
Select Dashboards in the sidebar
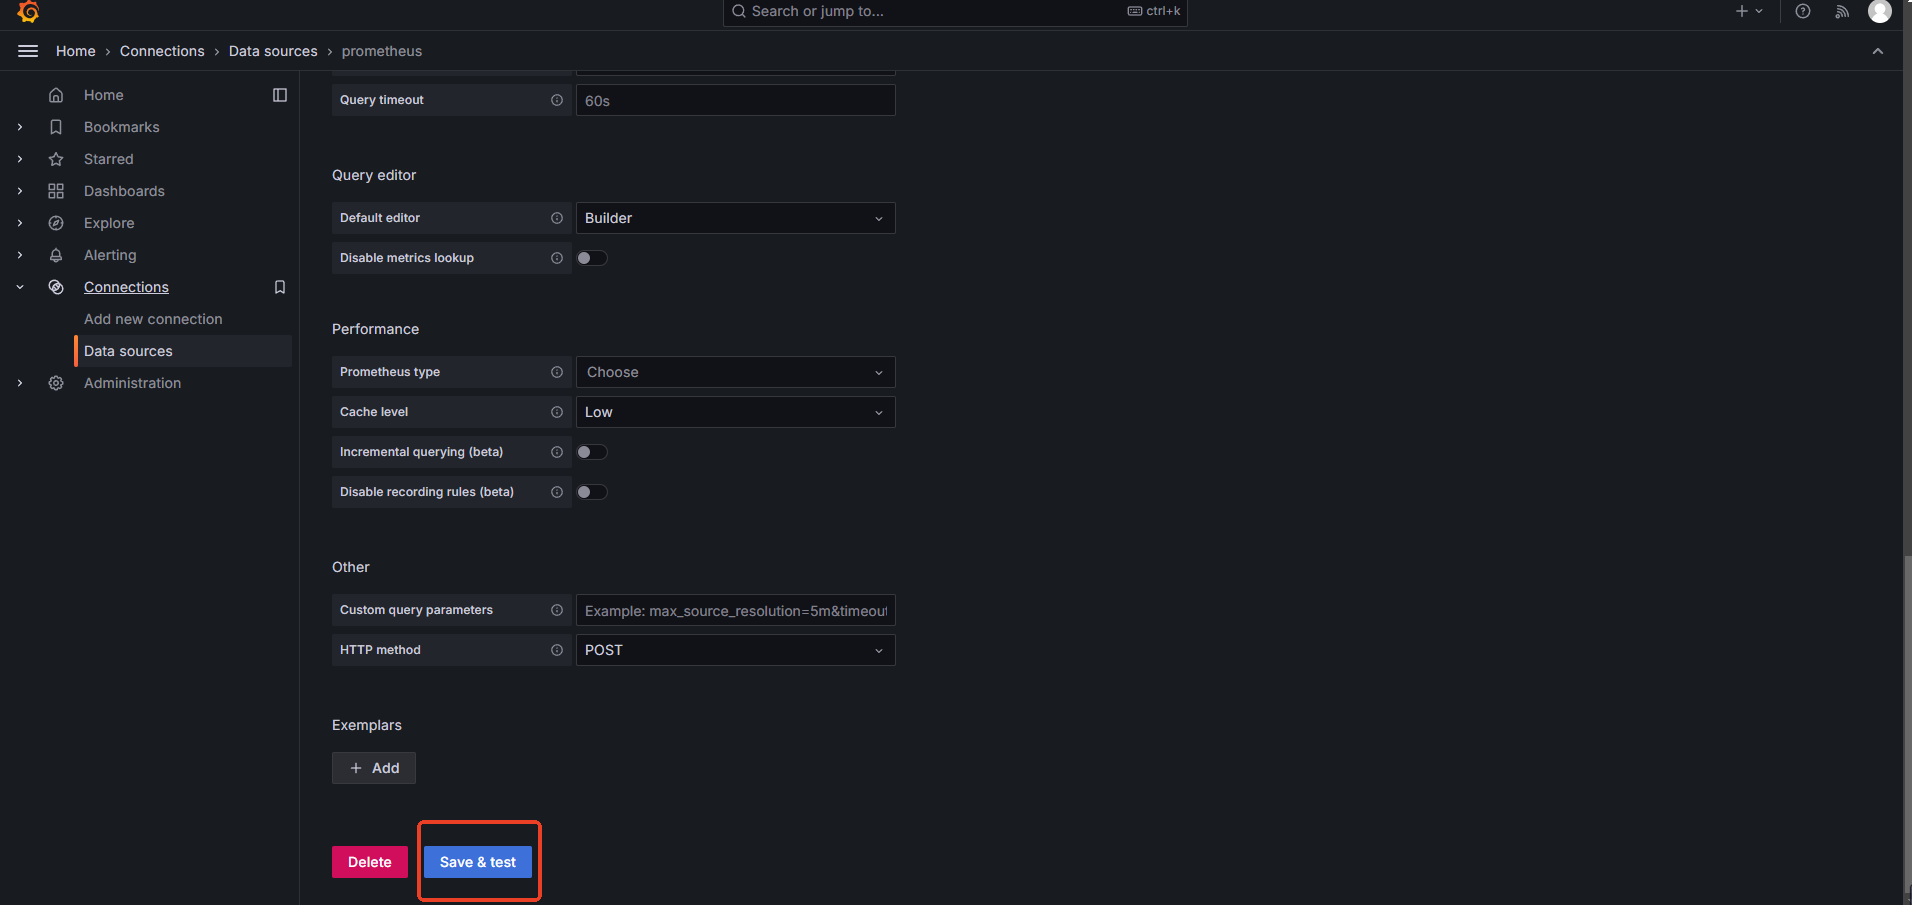pos(124,191)
